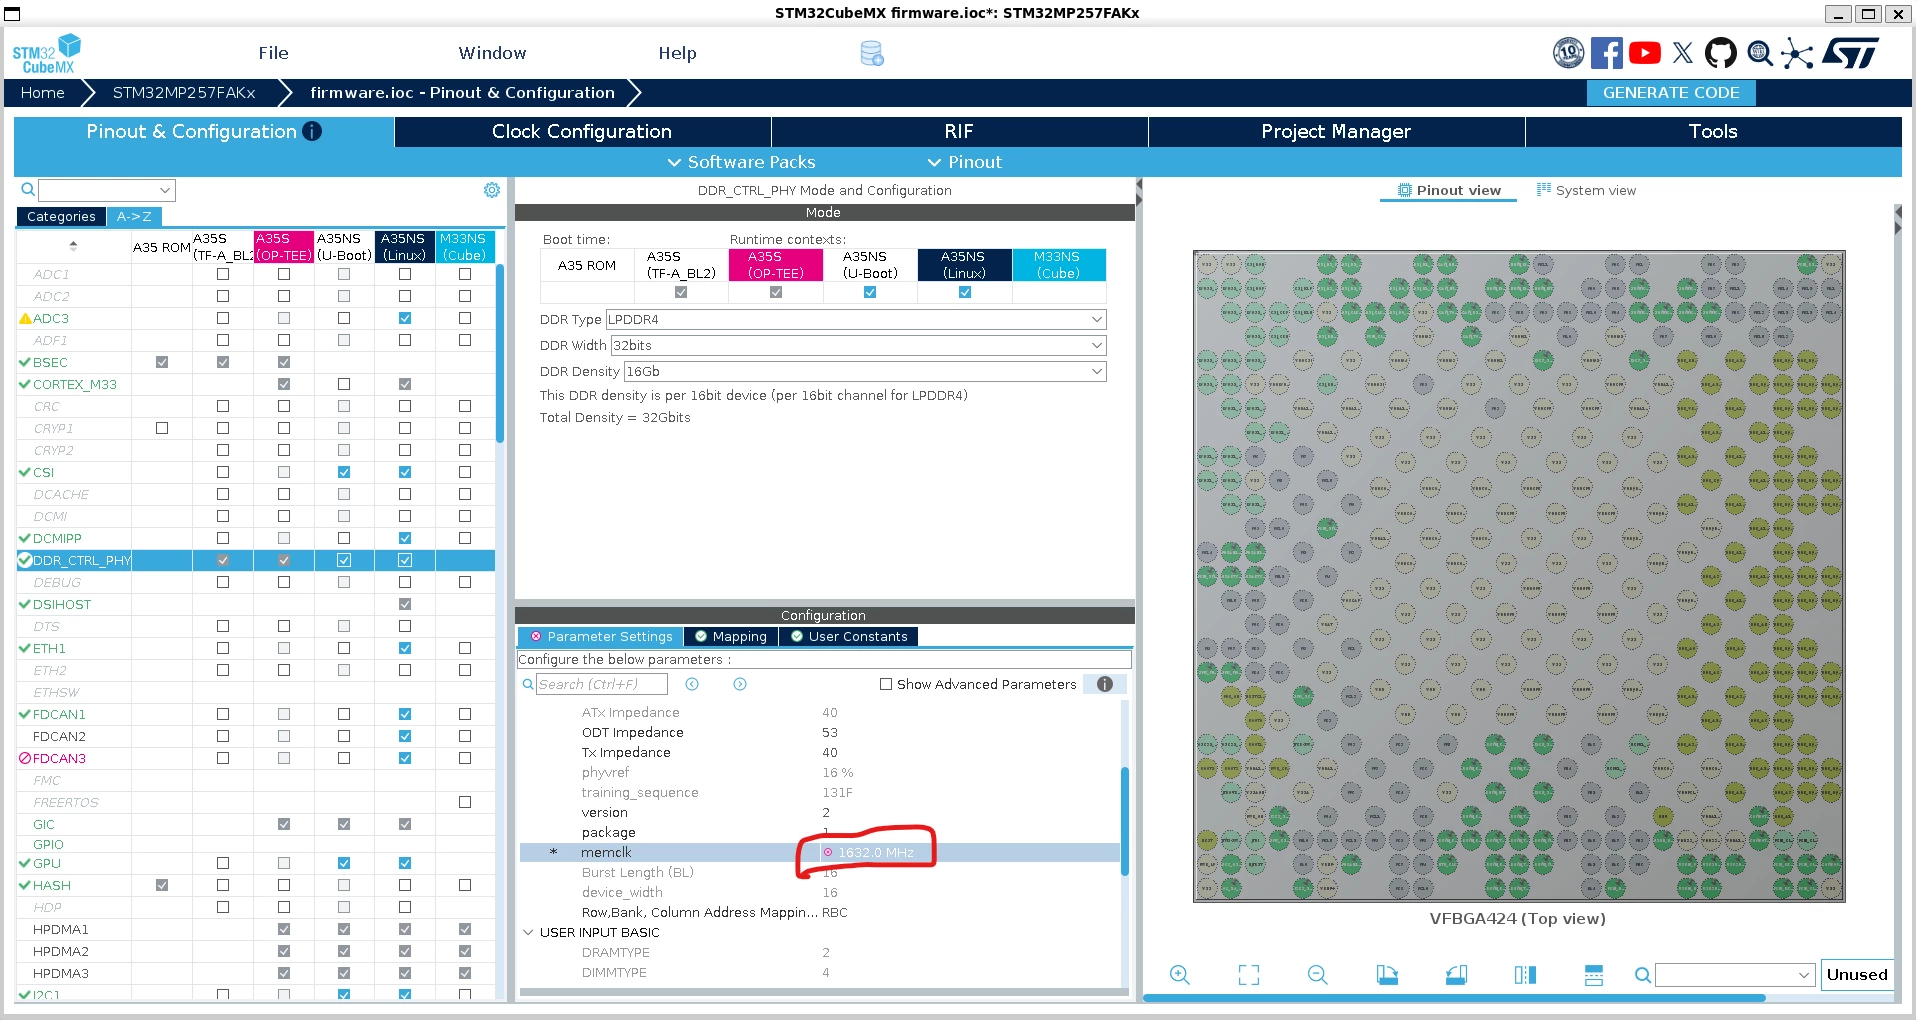Open the DDR Width dropdown

pyautogui.click(x=859, y=345)
